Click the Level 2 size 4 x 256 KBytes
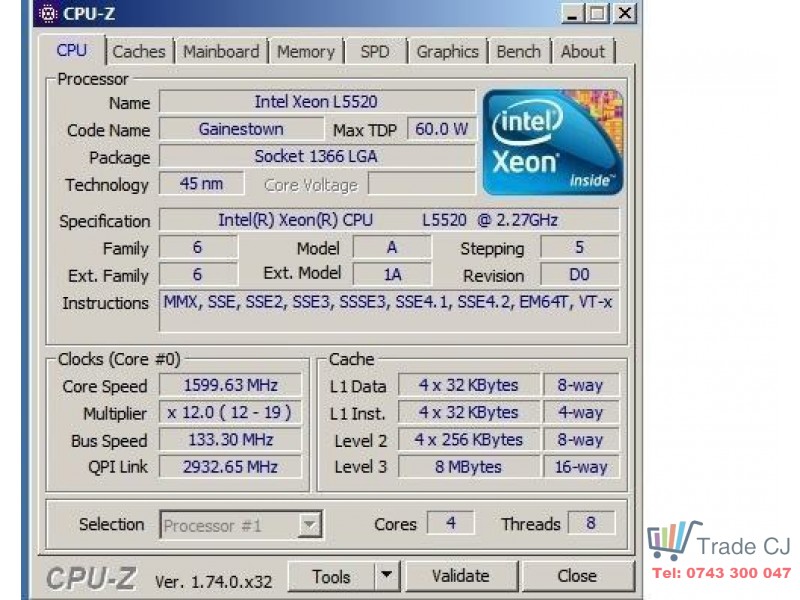Viewport: 800px width, 600px height. (x=468, y=440)
